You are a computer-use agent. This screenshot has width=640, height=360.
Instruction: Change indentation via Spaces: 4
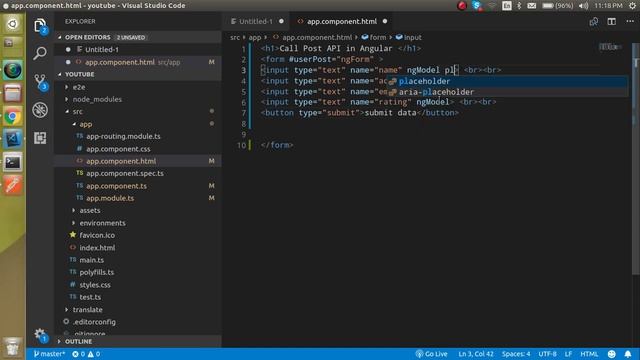click(516, 354)
